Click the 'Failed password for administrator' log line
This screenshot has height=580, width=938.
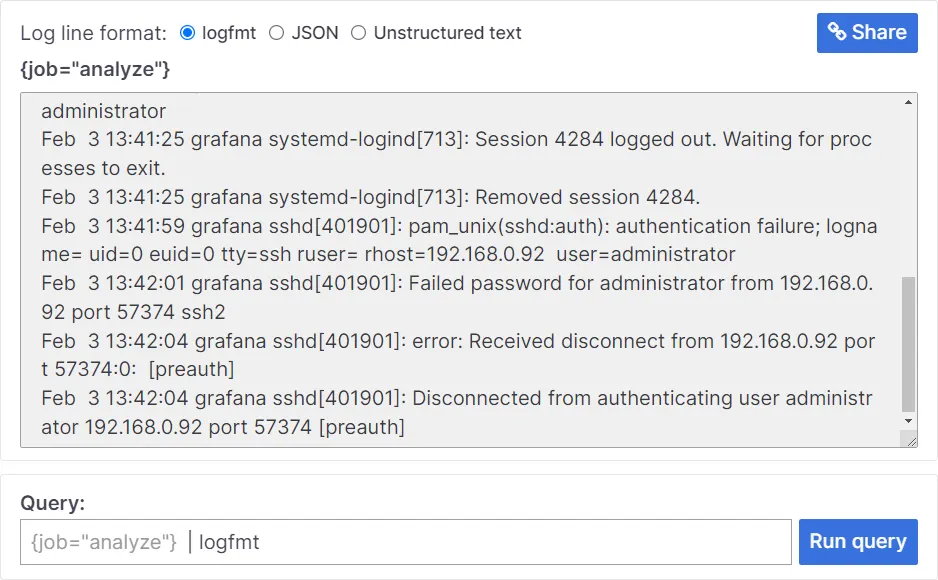coord(457,297)
